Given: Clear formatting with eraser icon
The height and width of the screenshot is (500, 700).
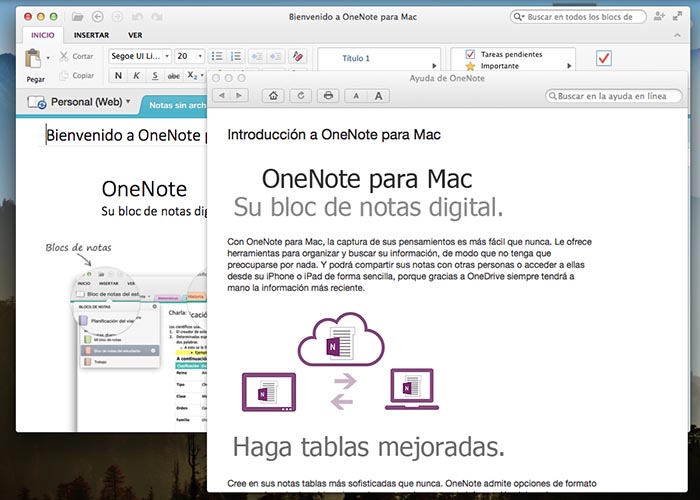Looking at the screenshot, I should pyautogui.click(x=297, y=56).
